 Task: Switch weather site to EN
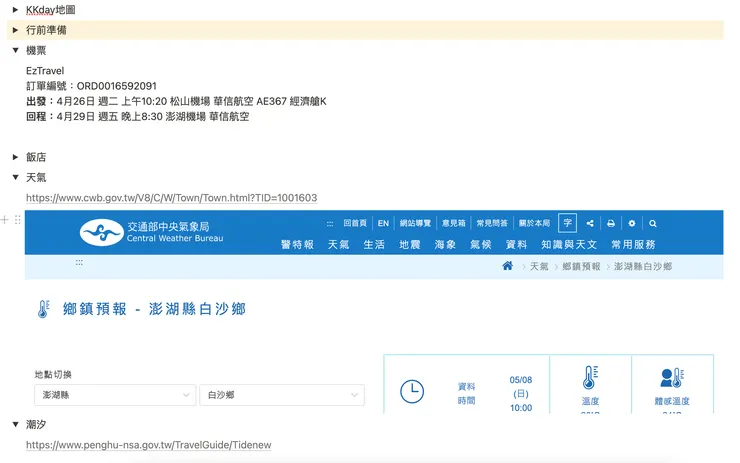click(x=383, y=223)
